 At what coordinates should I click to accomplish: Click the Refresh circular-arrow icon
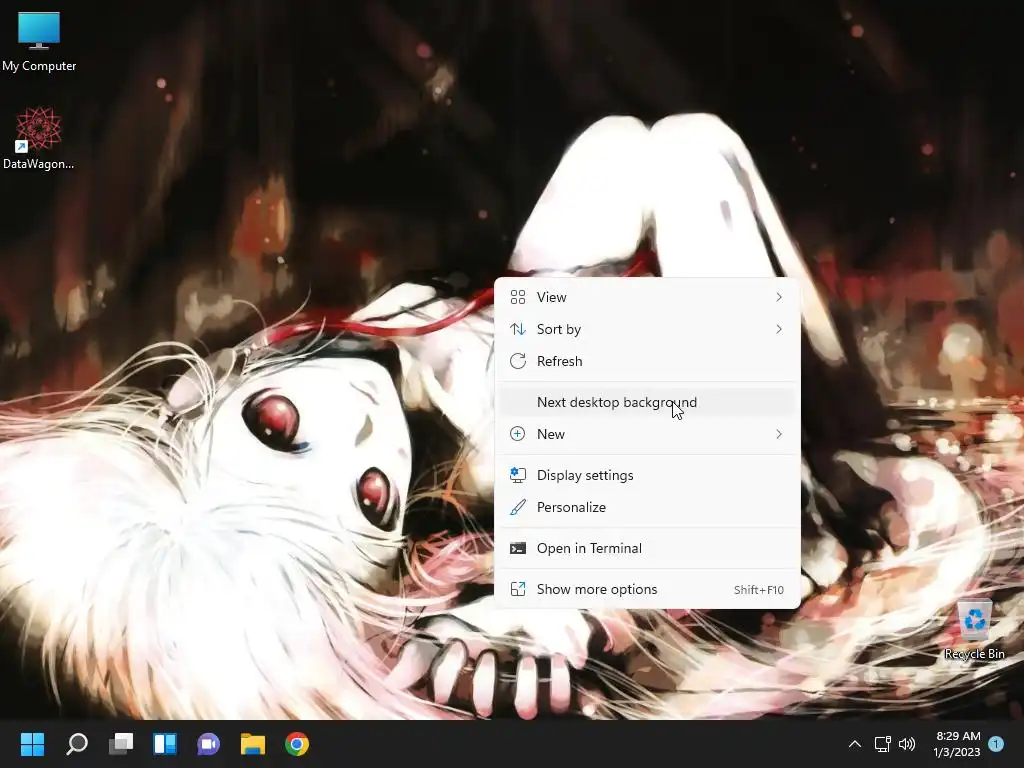(x=518, y=361)
